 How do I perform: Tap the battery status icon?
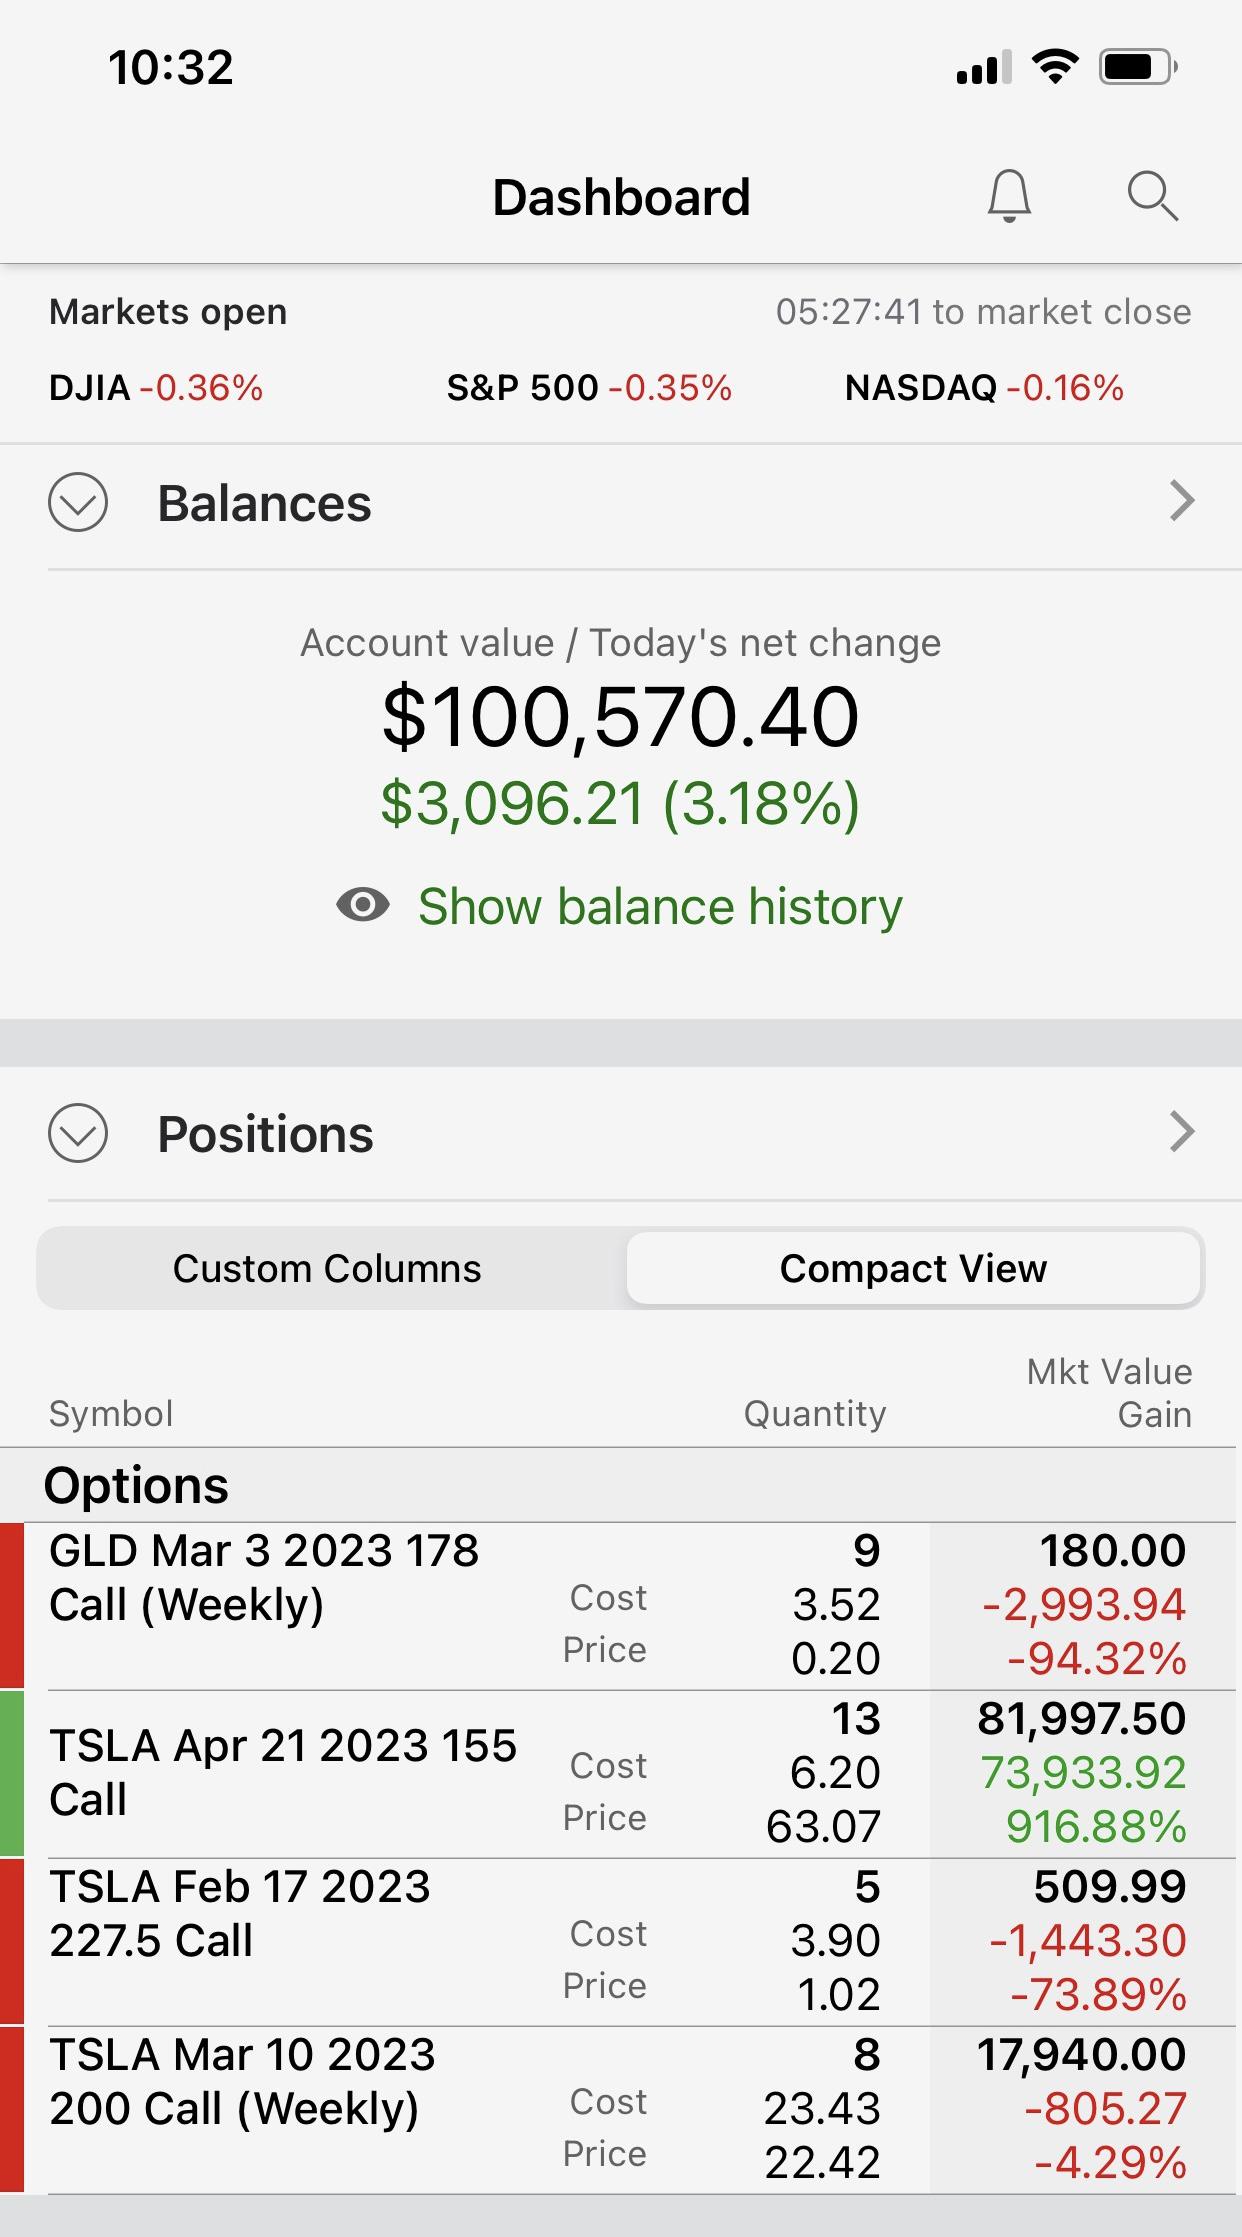click(1137, 68)
